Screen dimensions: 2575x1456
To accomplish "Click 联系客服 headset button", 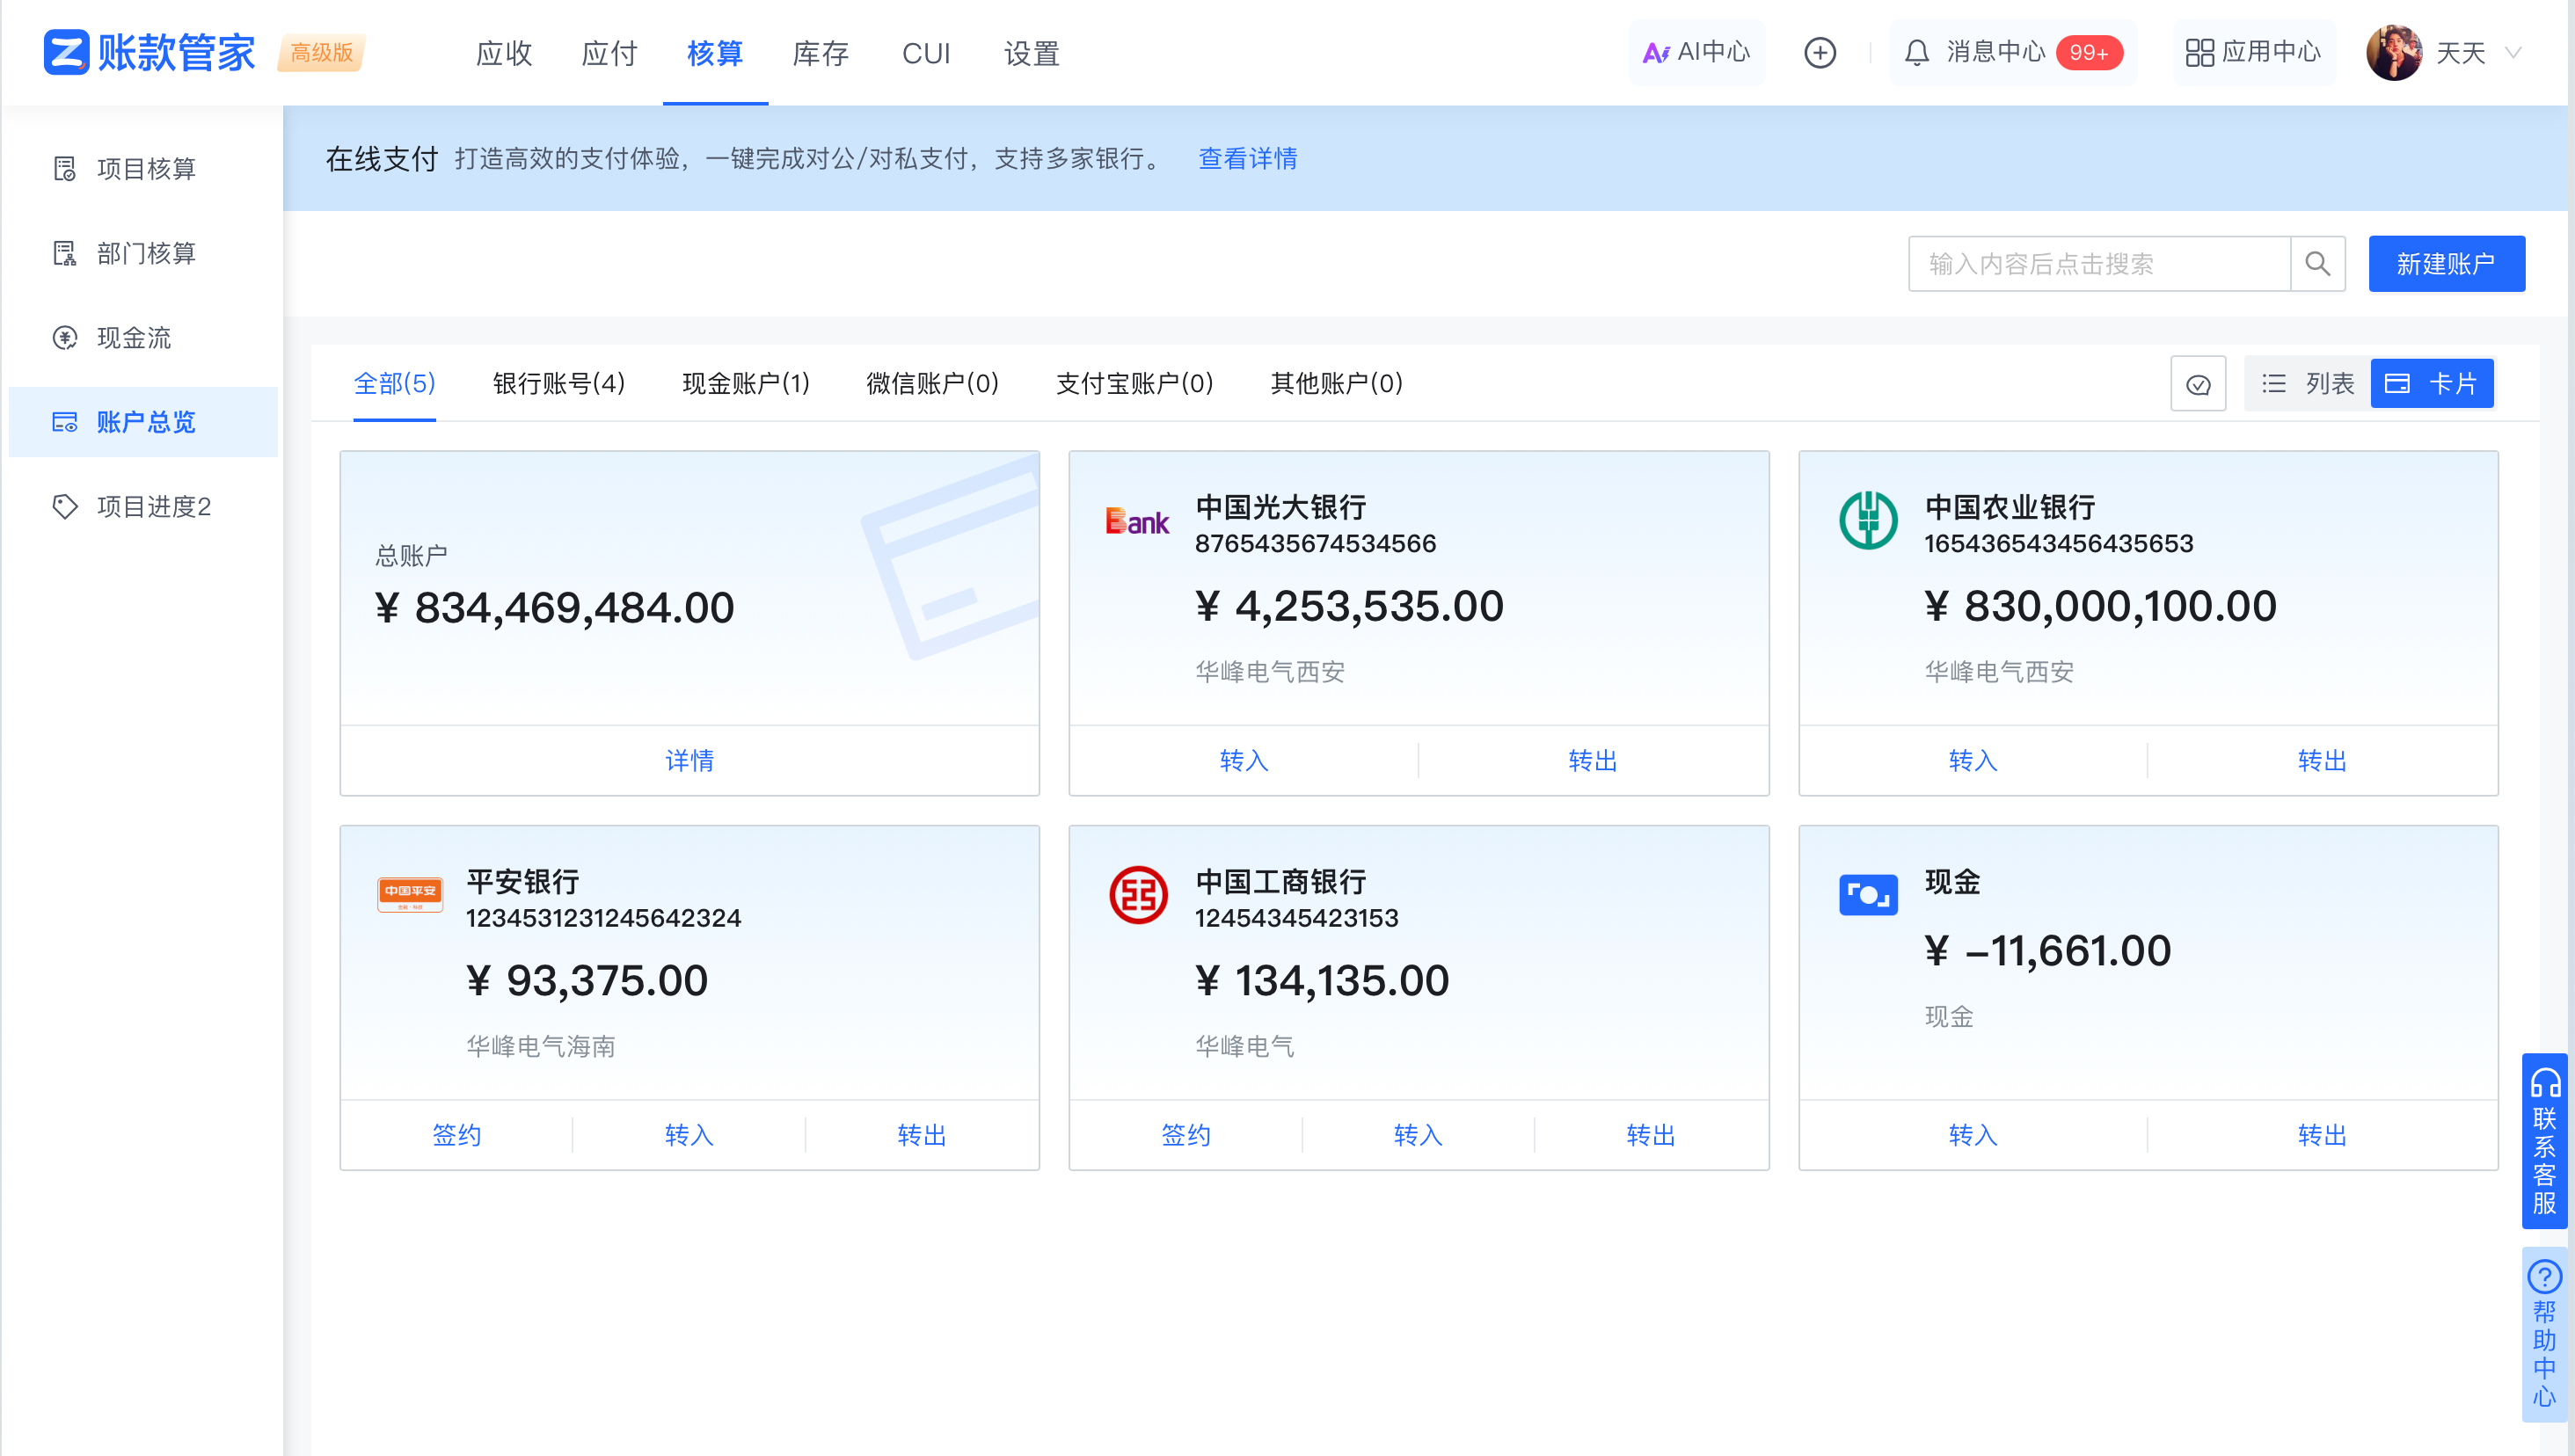I will pos(2544,1142).
